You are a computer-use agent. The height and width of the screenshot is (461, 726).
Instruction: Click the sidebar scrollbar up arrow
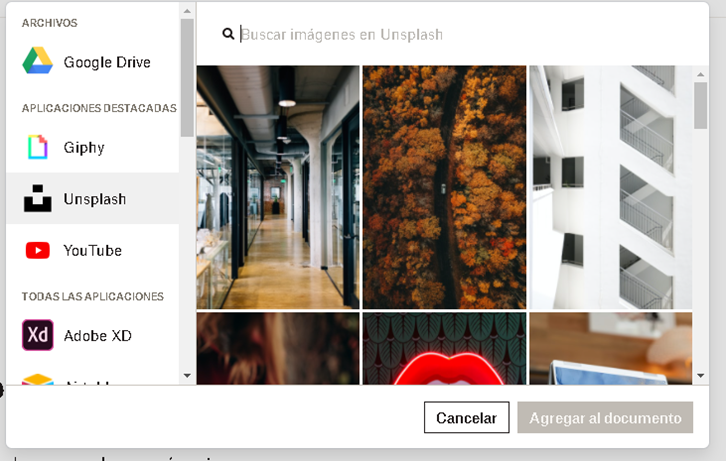coord(187,11)
